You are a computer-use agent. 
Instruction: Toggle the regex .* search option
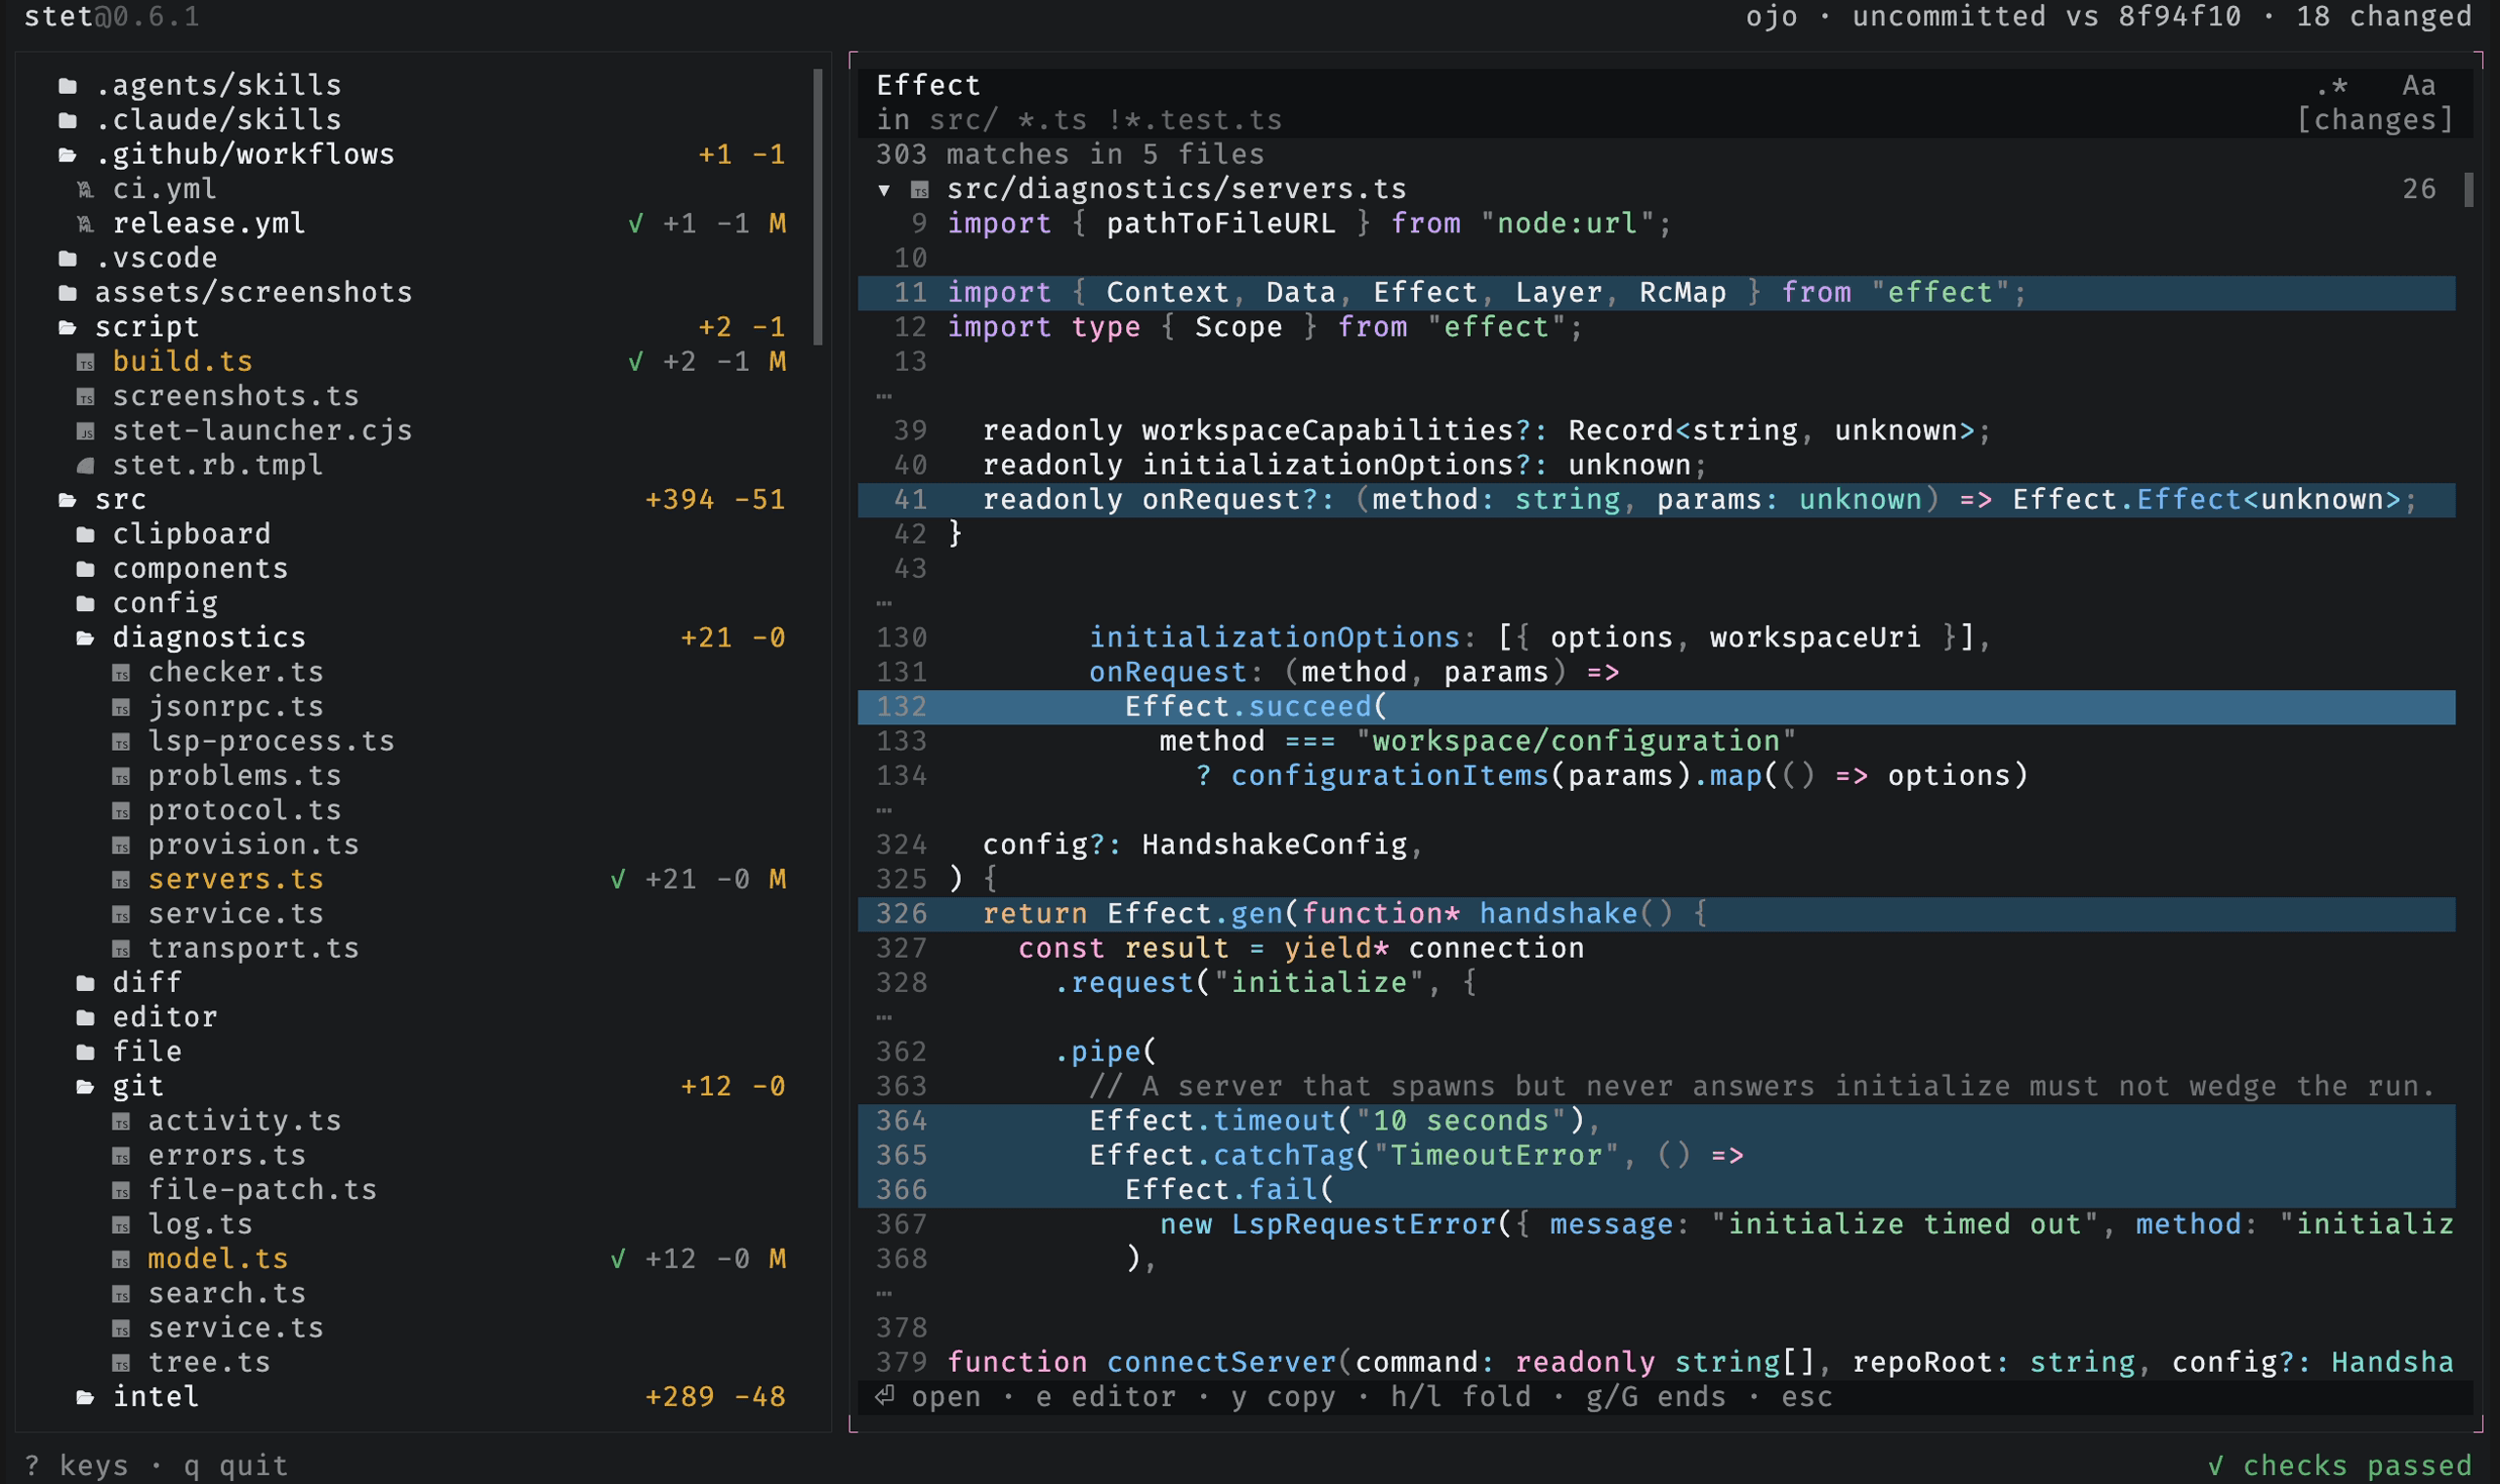tap(2332, 86)
